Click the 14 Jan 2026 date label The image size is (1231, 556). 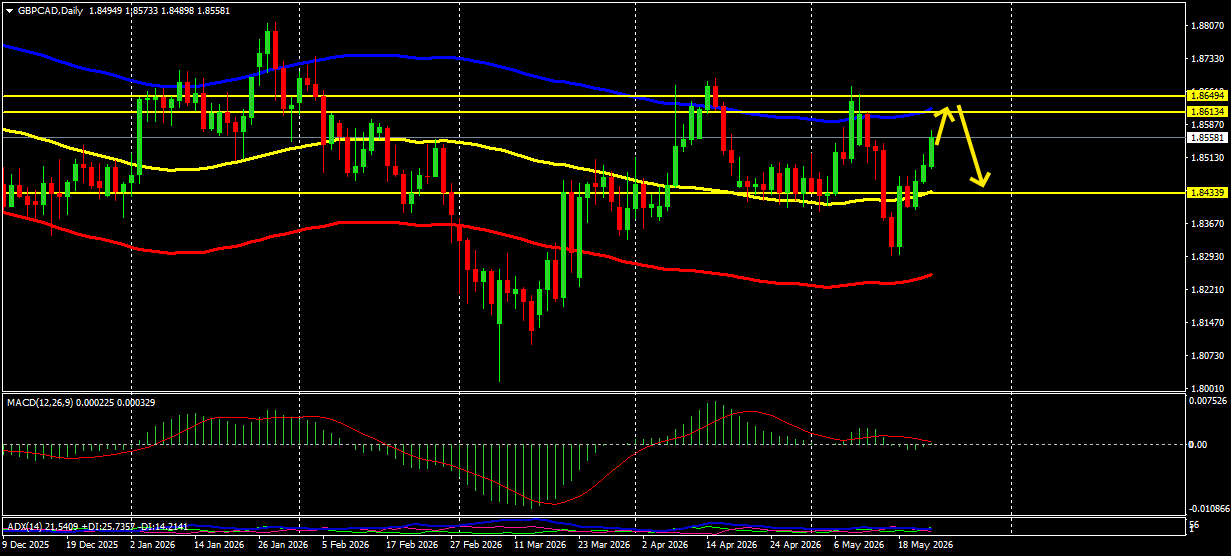[219, 546]
